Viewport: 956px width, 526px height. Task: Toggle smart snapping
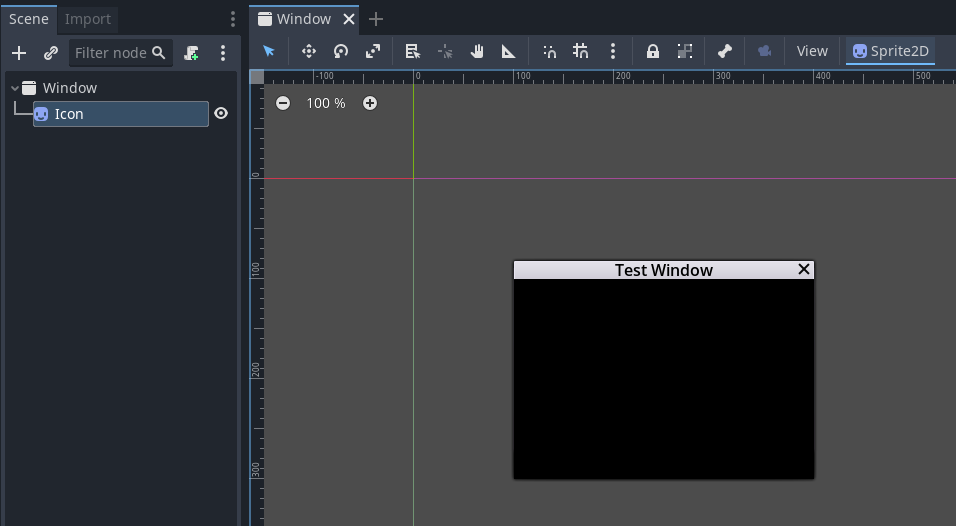pyautogui.click(x=549, y=51)
